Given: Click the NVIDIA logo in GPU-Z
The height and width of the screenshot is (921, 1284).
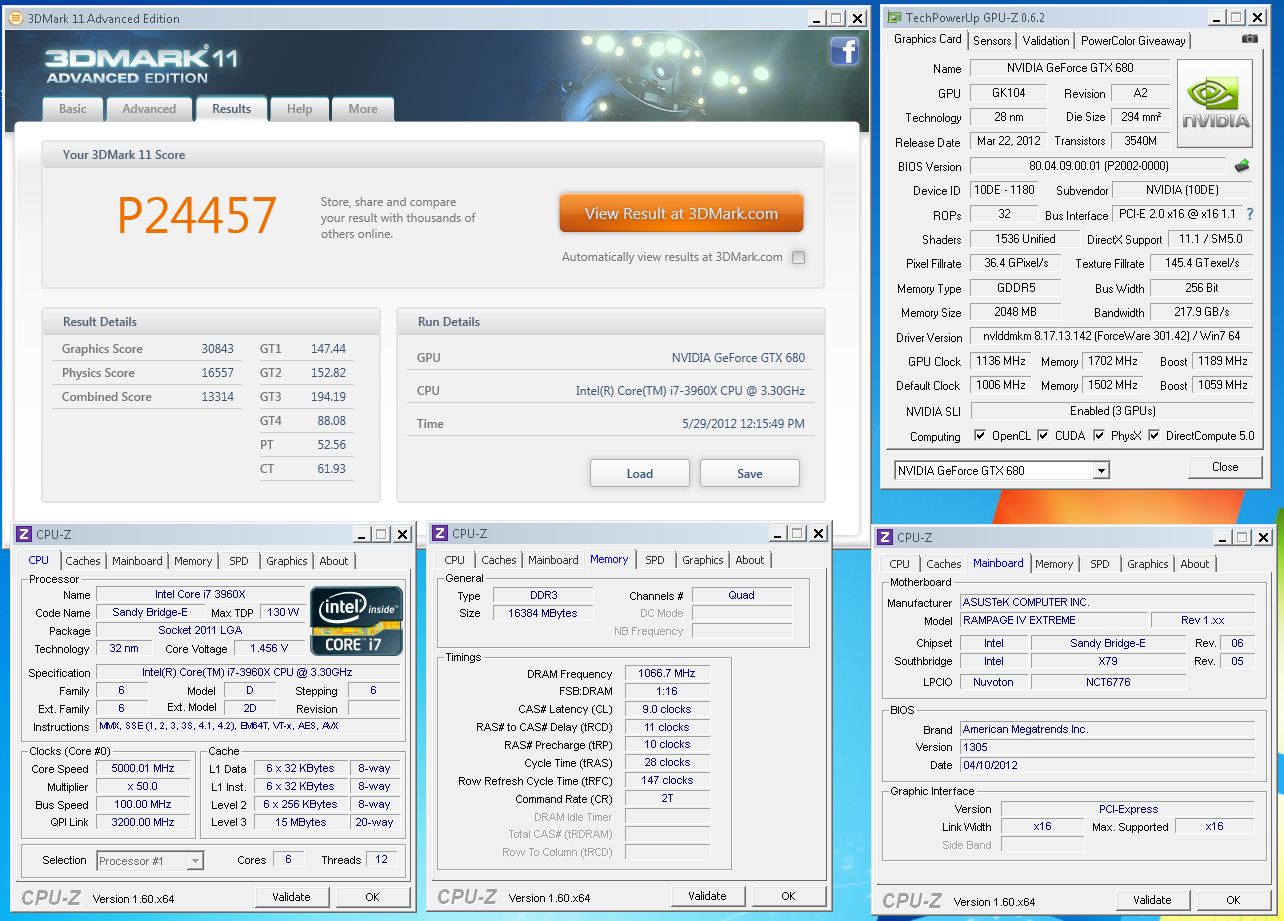Looking at the screenshot, I should click(1215, 105).
